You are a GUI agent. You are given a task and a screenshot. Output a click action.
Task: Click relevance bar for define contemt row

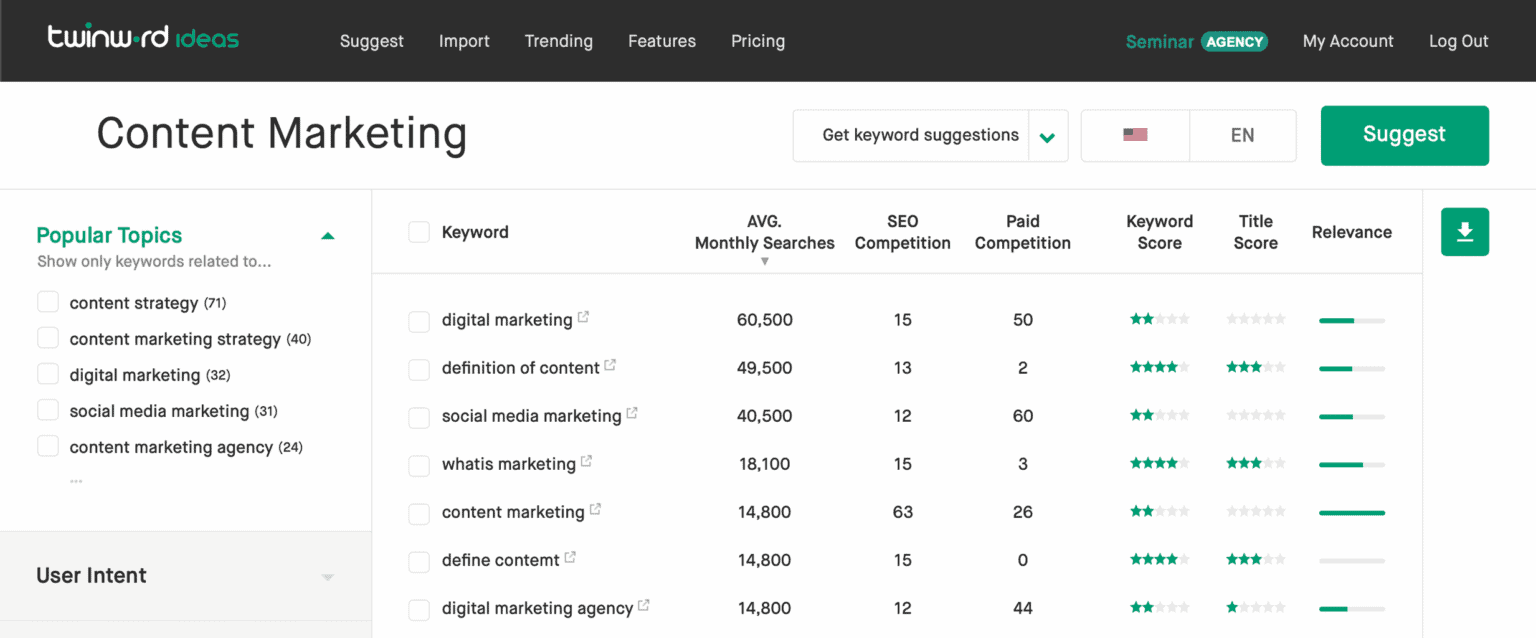(1352, 560)
